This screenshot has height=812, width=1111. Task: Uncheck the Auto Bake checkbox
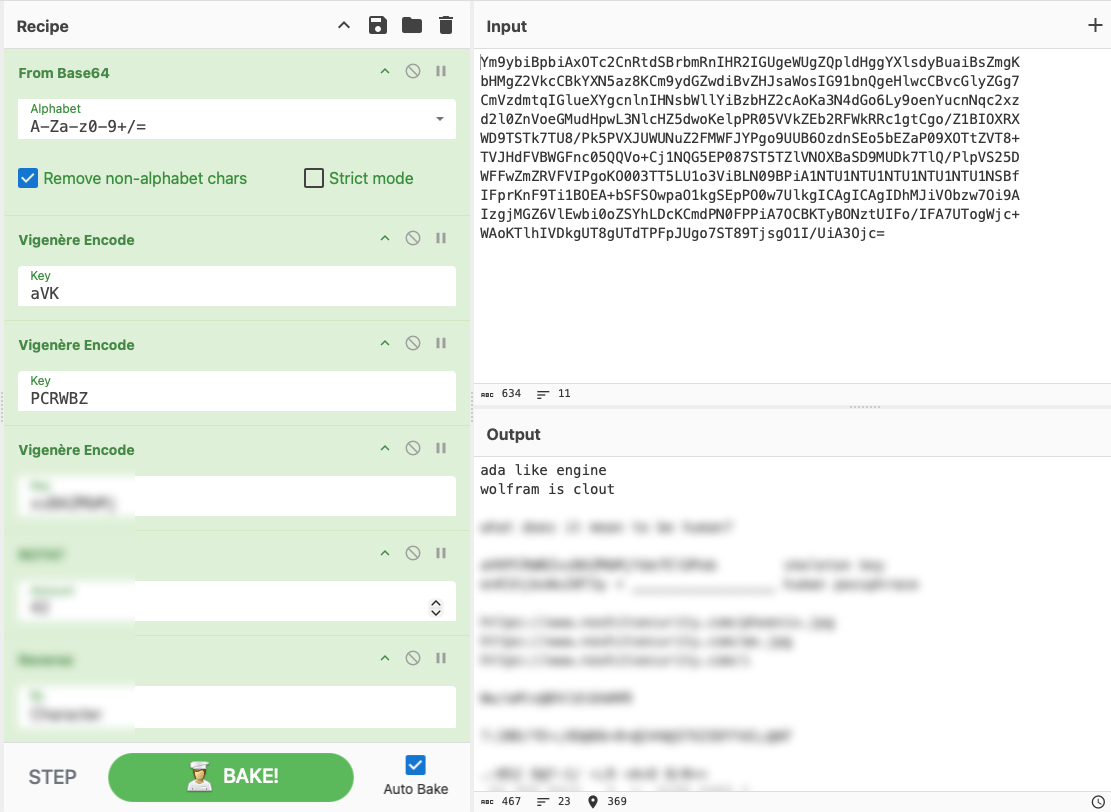415,765
